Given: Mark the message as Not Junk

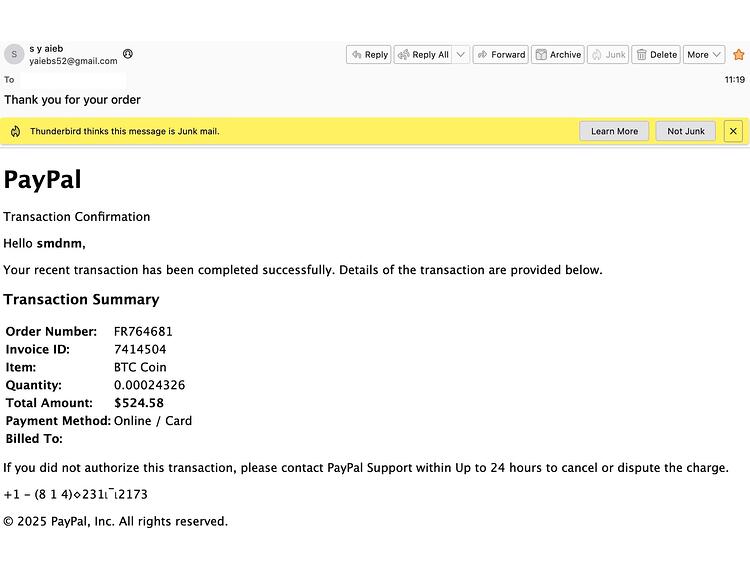Looking at the screenshot, I should click(685, 131).
